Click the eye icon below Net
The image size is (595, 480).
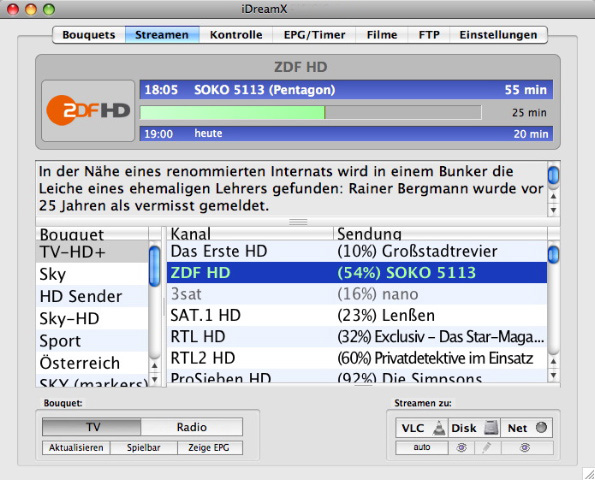pyautogui.click(x=527, y=448)
